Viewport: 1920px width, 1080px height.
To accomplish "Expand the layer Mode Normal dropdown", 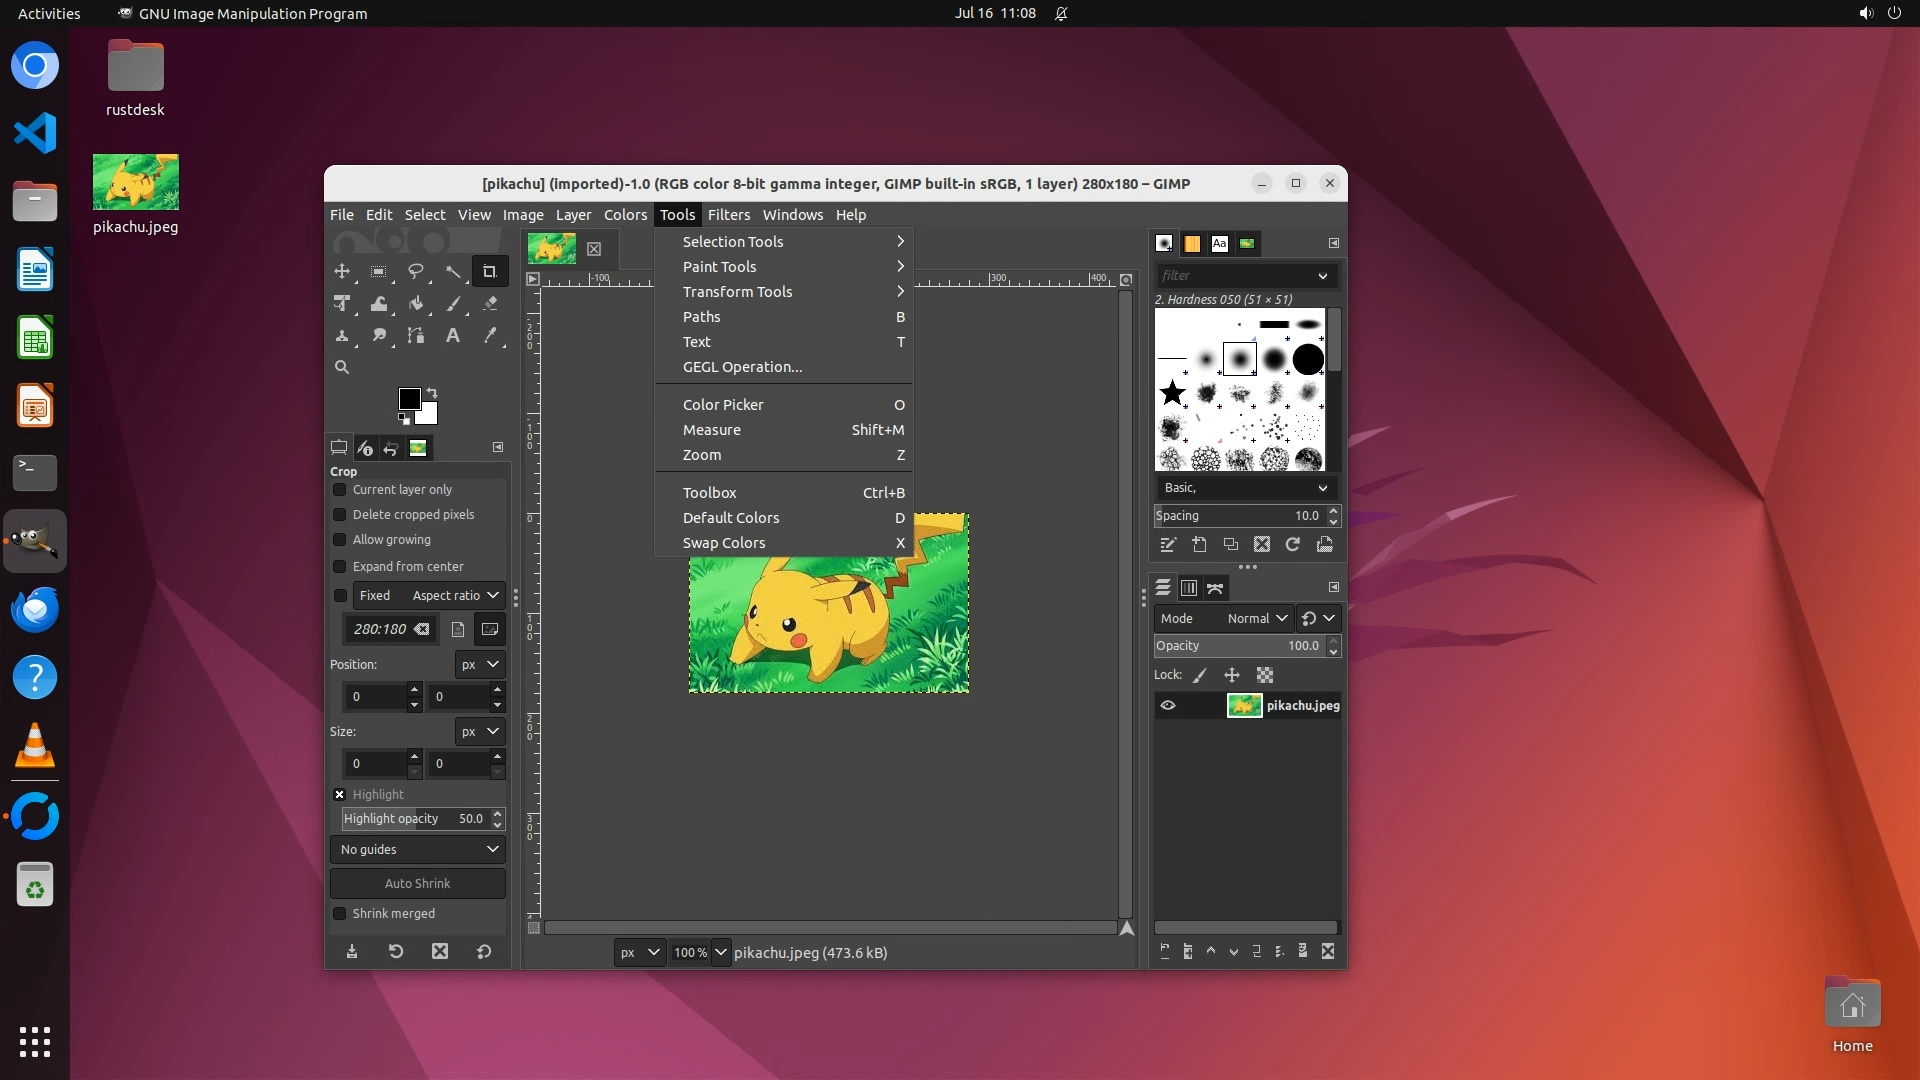I will click(1256, 619).
